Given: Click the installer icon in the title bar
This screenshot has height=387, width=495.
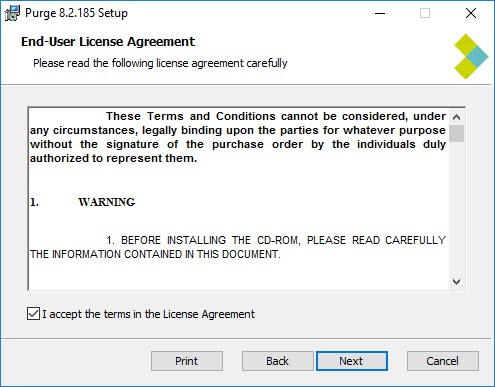Looking at the screenshot, I should (12, 13).
